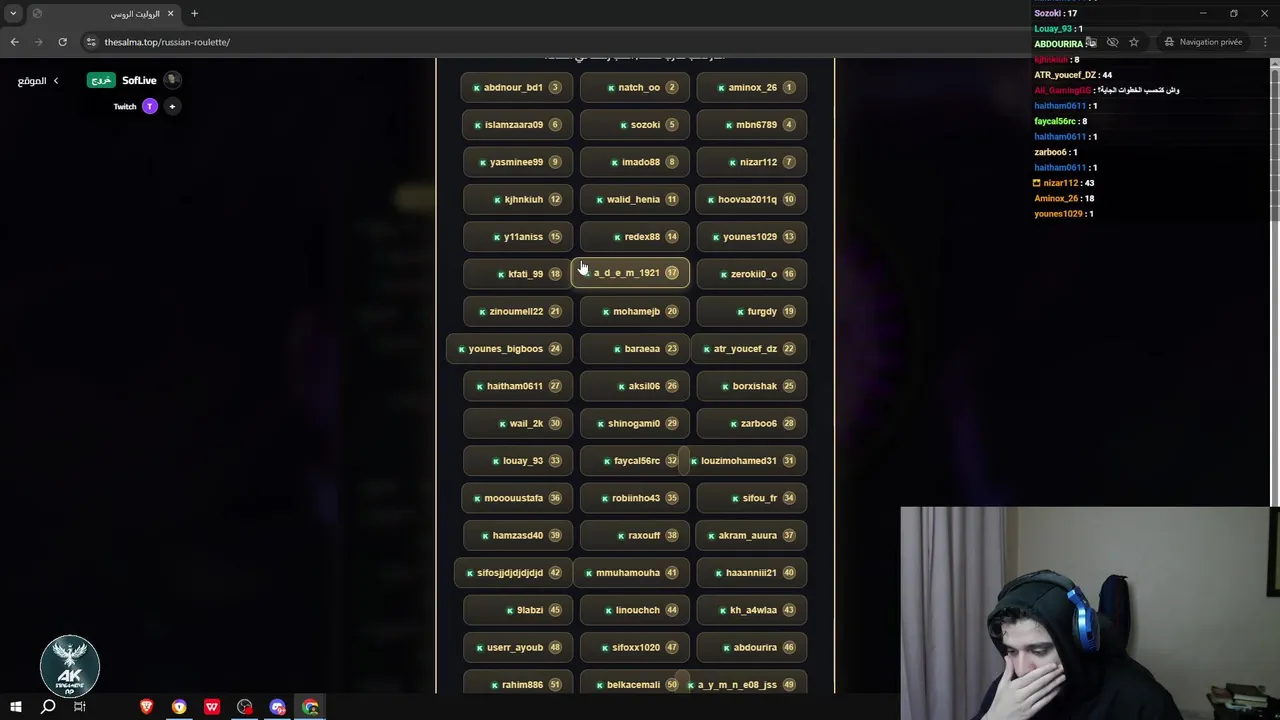Select player sozoki number 5

[x=634, y=125]
